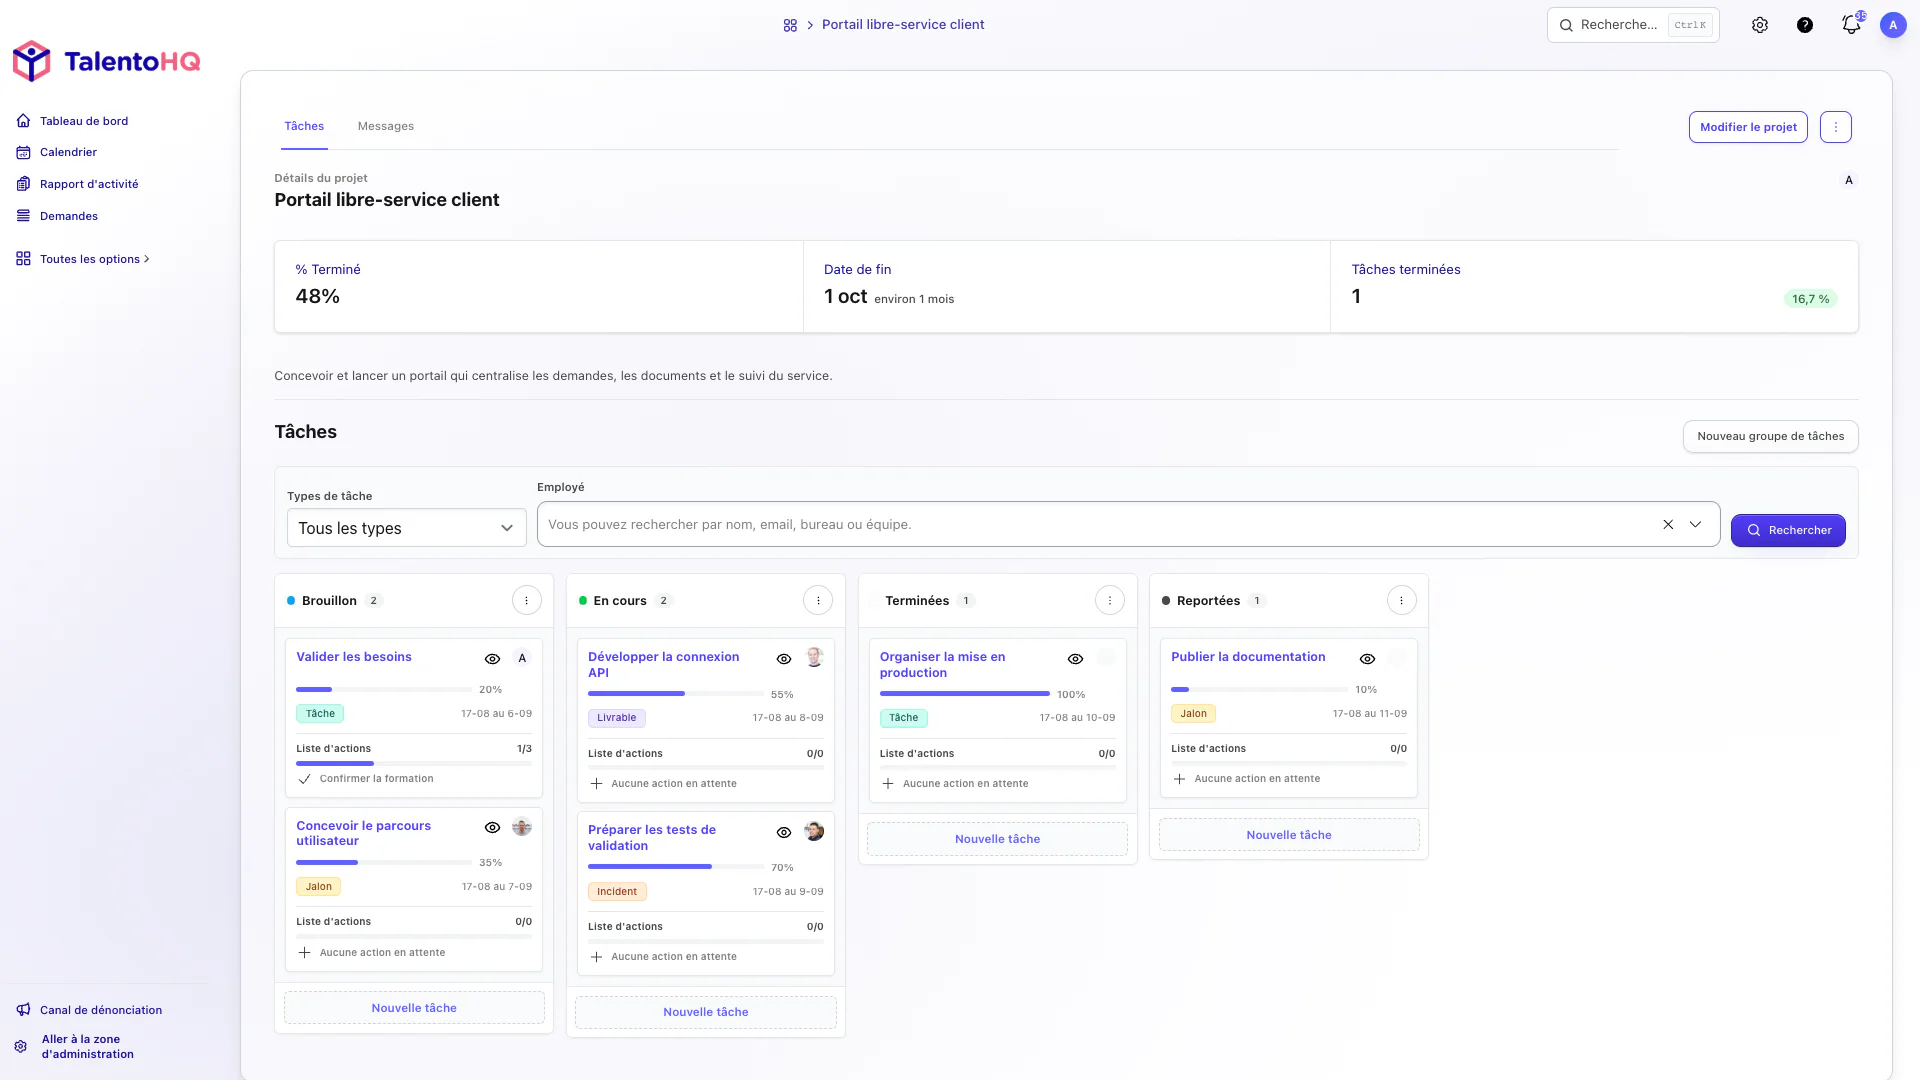Click the Recherche search box
1920x1080 pixels.
coord(1633,25)
